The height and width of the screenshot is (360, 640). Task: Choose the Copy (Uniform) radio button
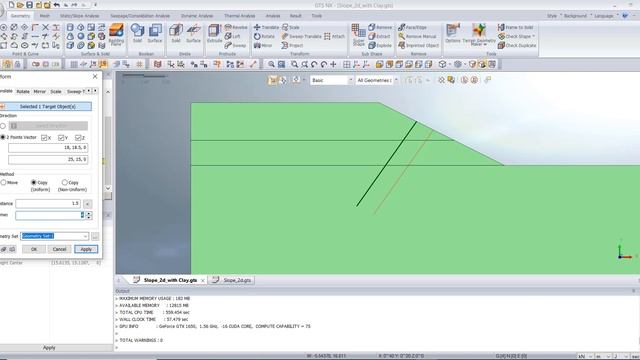[34, 182]
